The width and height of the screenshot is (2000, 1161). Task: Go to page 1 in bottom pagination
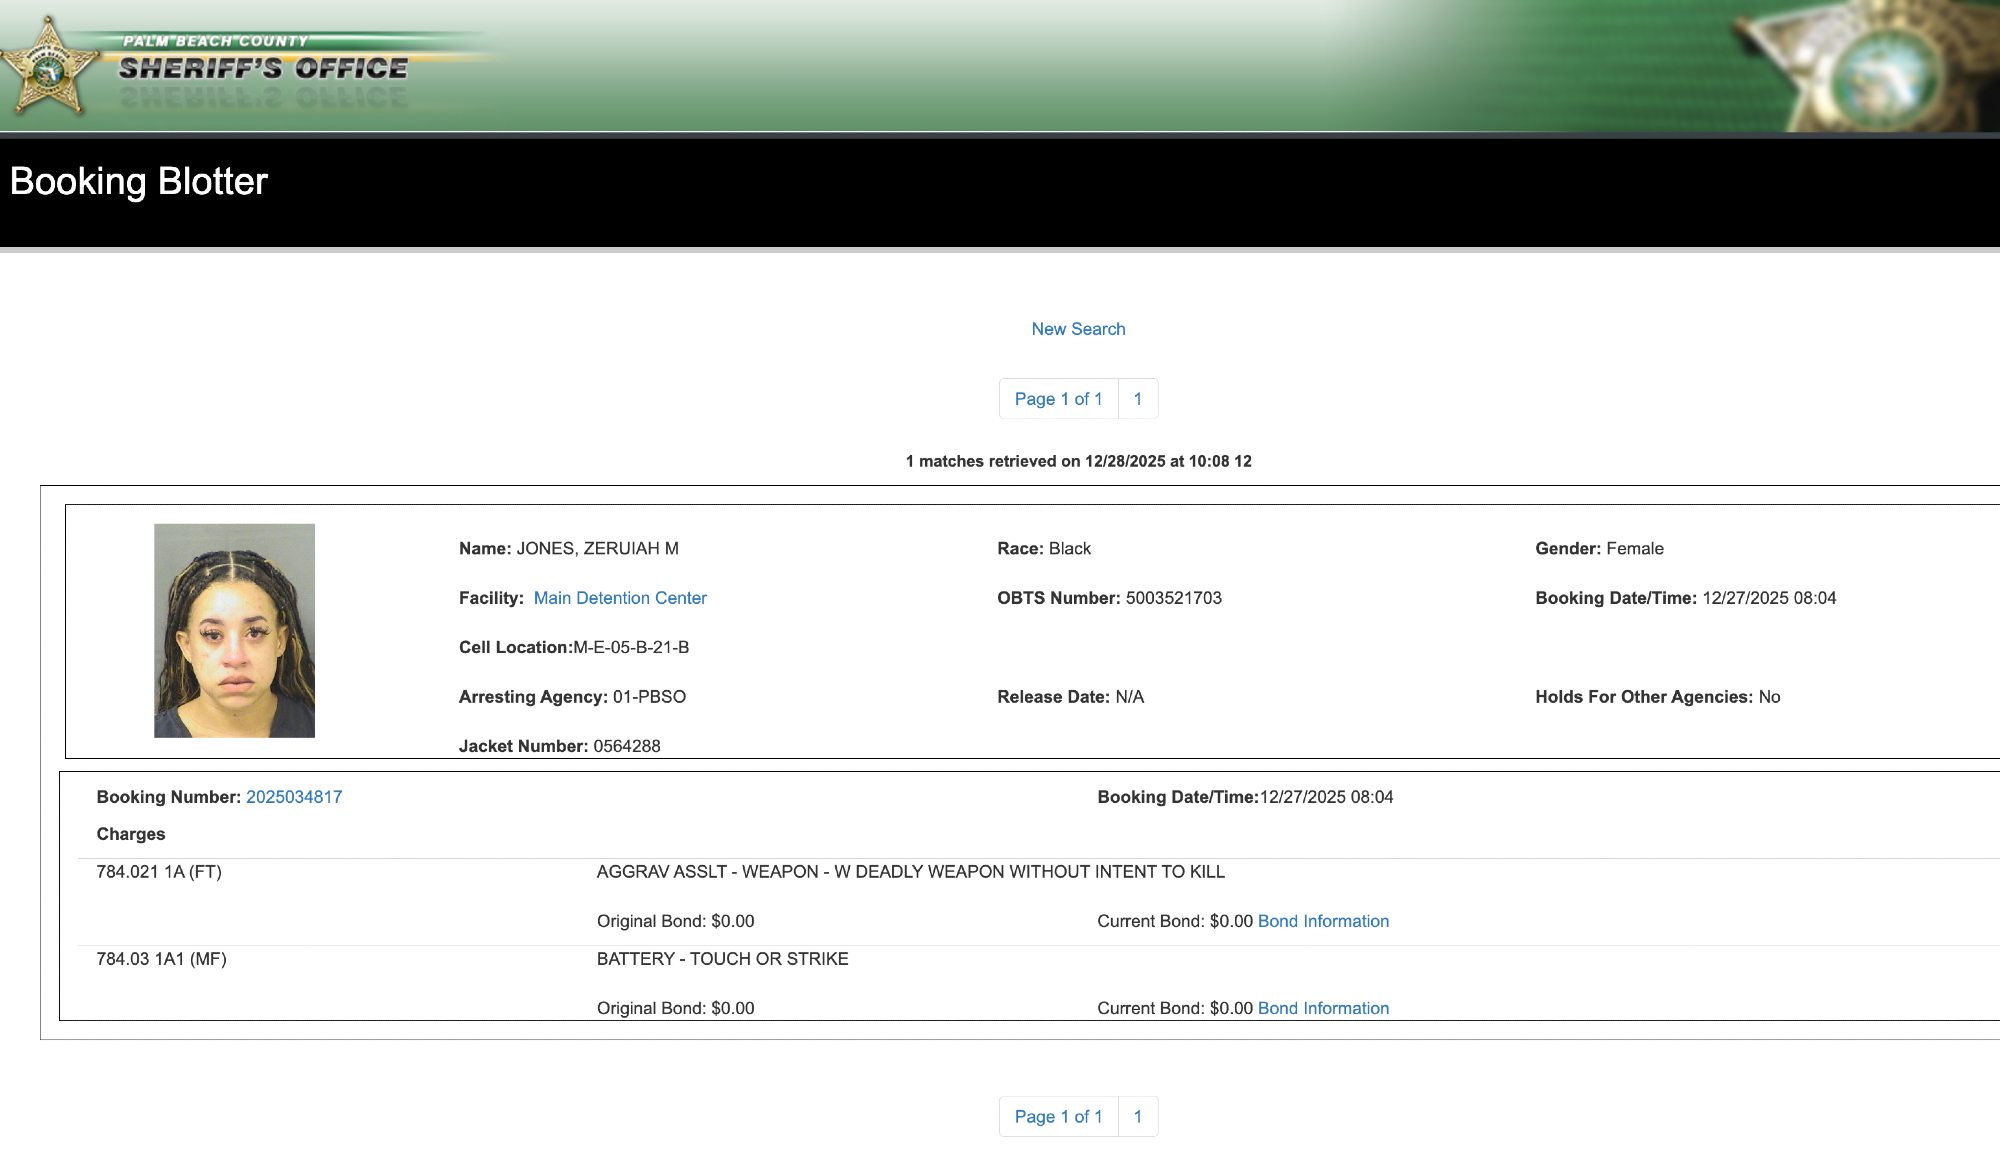pos(1137,1117)
